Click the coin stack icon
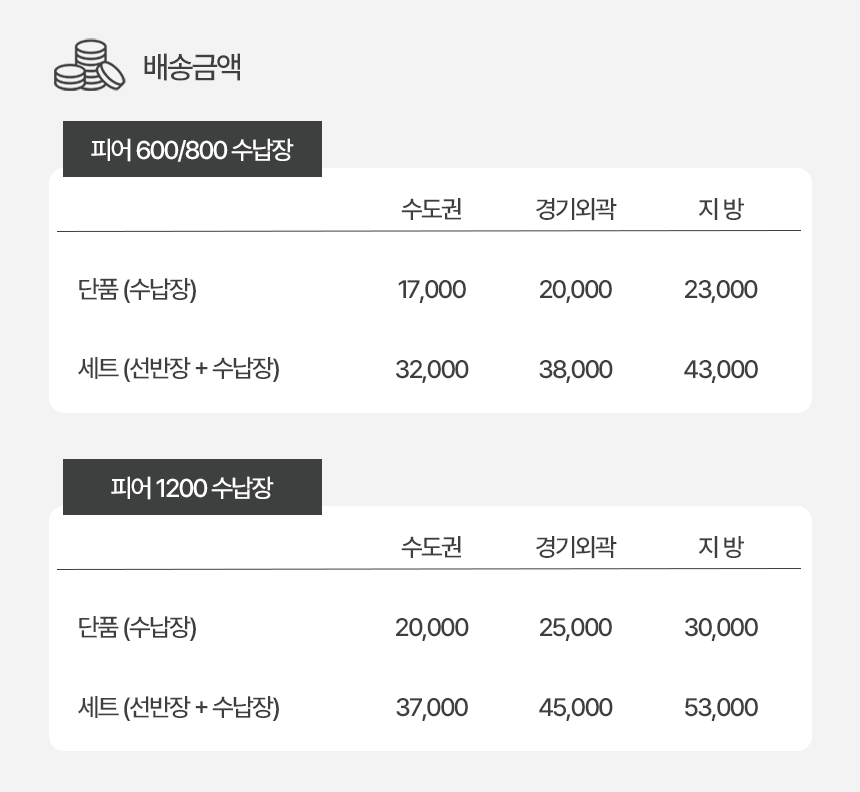The image size is (860, 792). click(89, 66)
